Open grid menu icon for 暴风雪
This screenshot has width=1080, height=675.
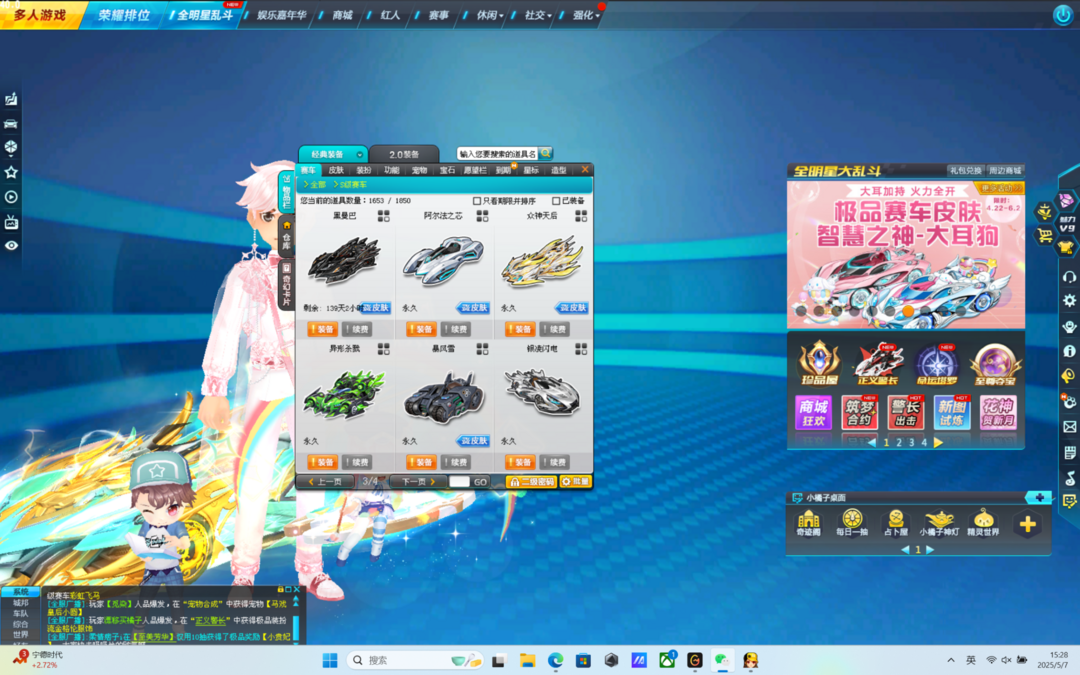pos(482,349)
